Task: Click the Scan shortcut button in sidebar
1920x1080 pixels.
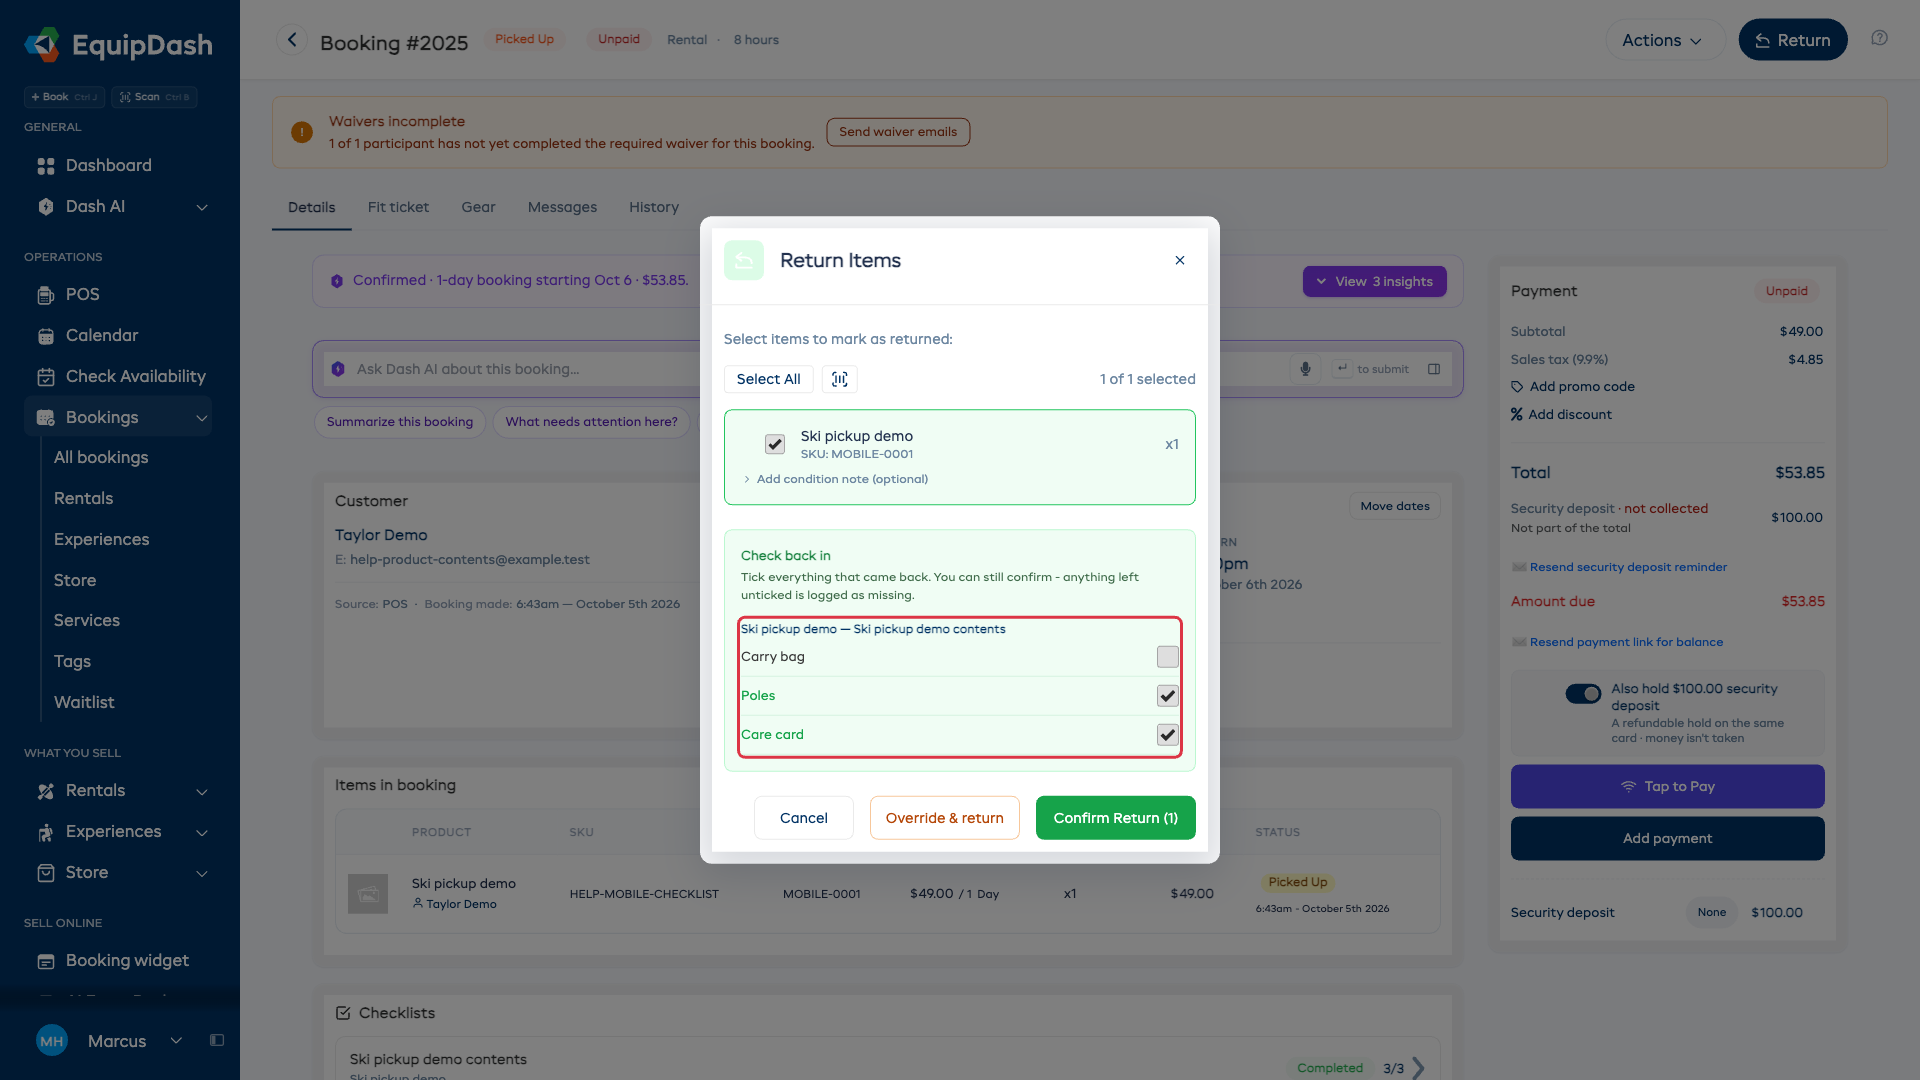Action: (x=154, y=97)
